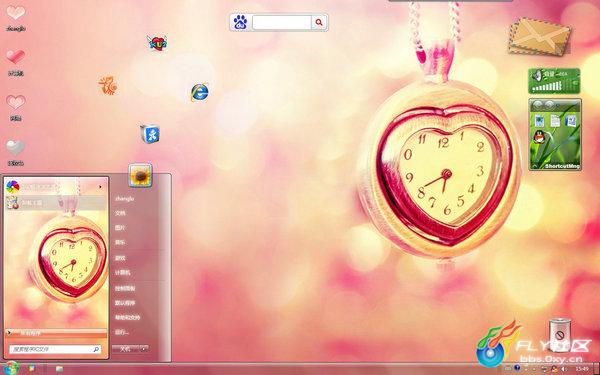This screenshot has height=375, width=600.
Task: Open the envelope mail gadget
Action: [540, 37]
